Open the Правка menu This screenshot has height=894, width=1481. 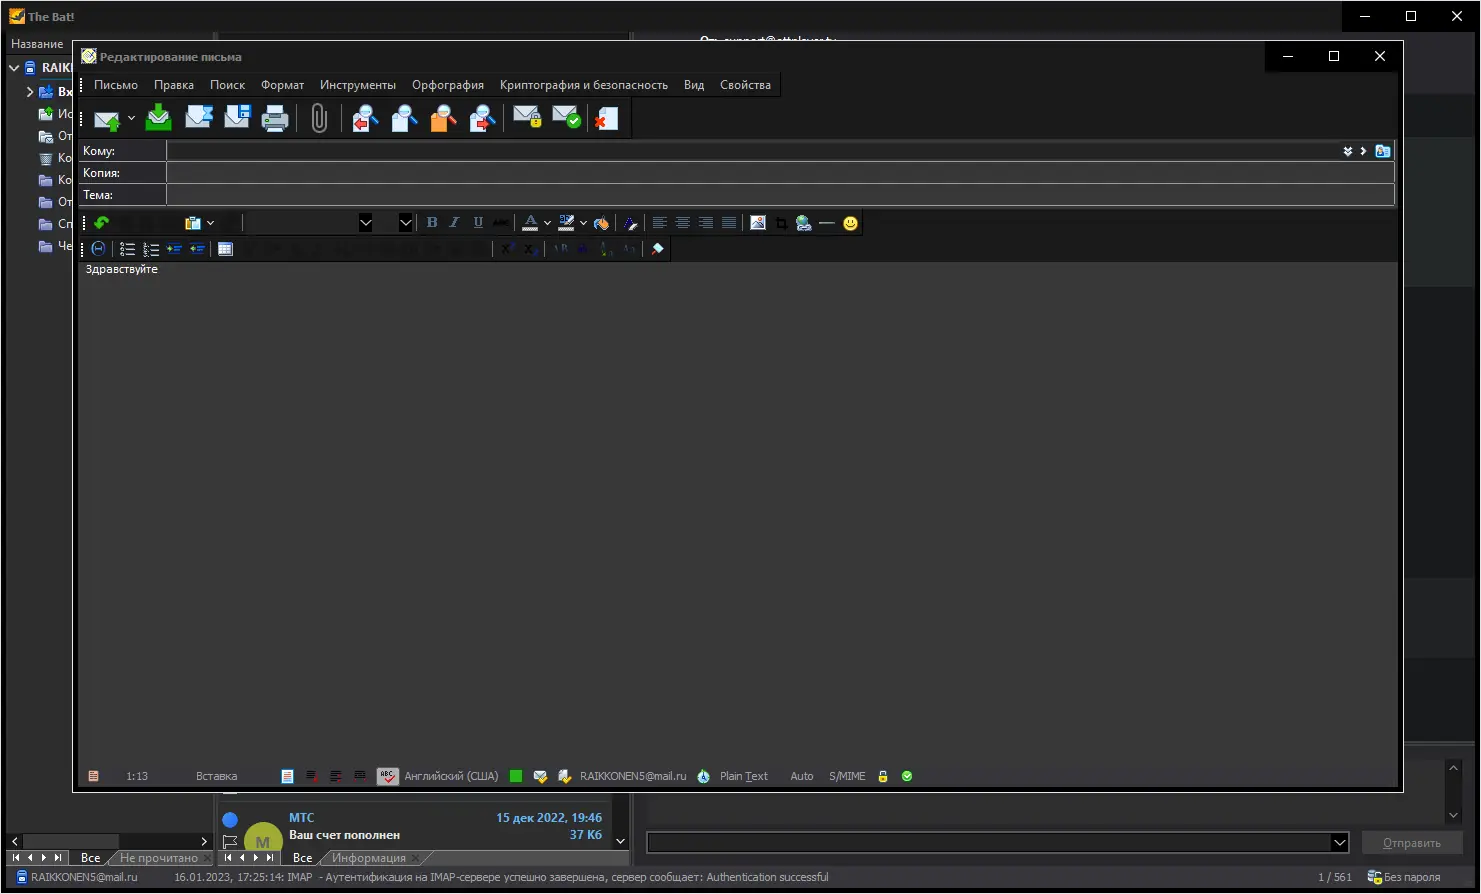click(174, 85)
